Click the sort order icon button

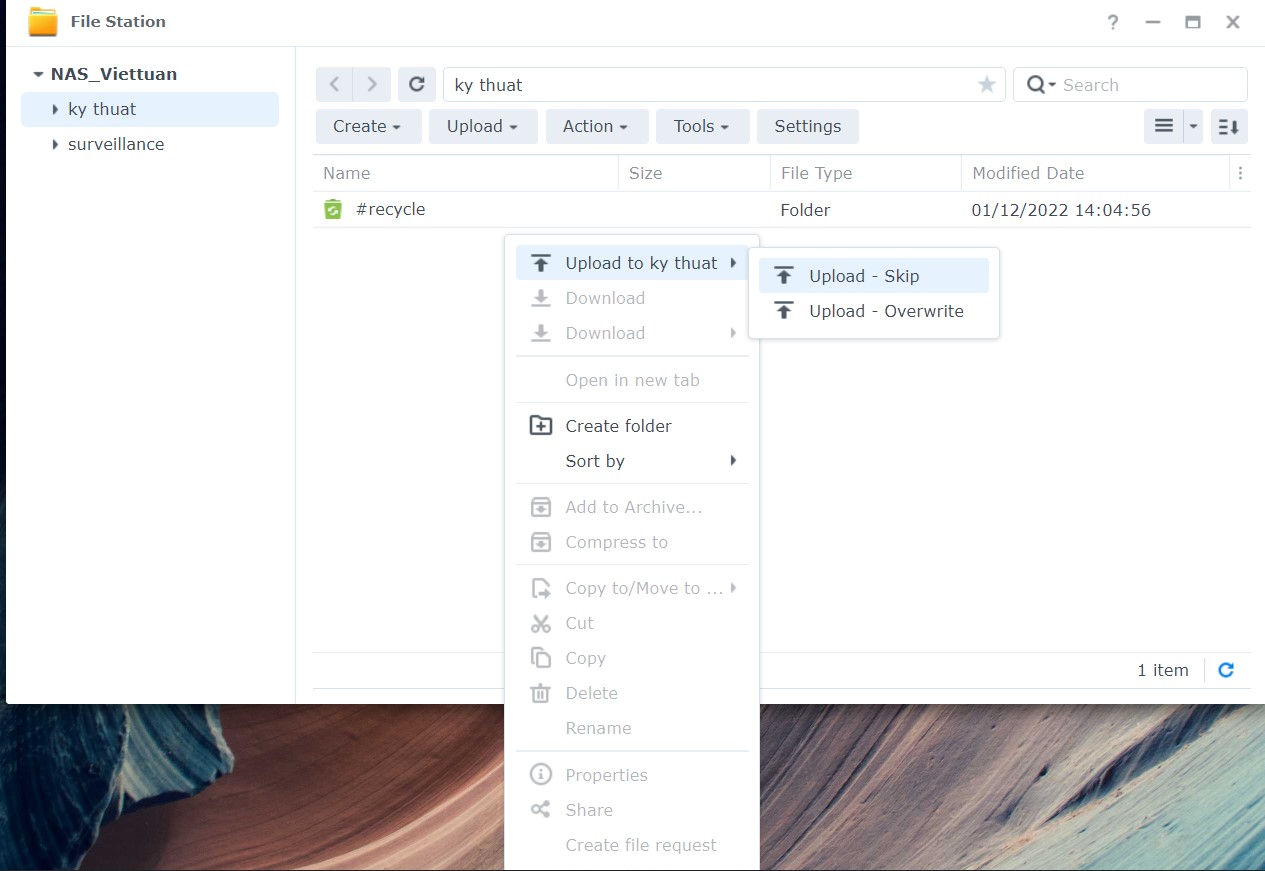[1229, 126]
